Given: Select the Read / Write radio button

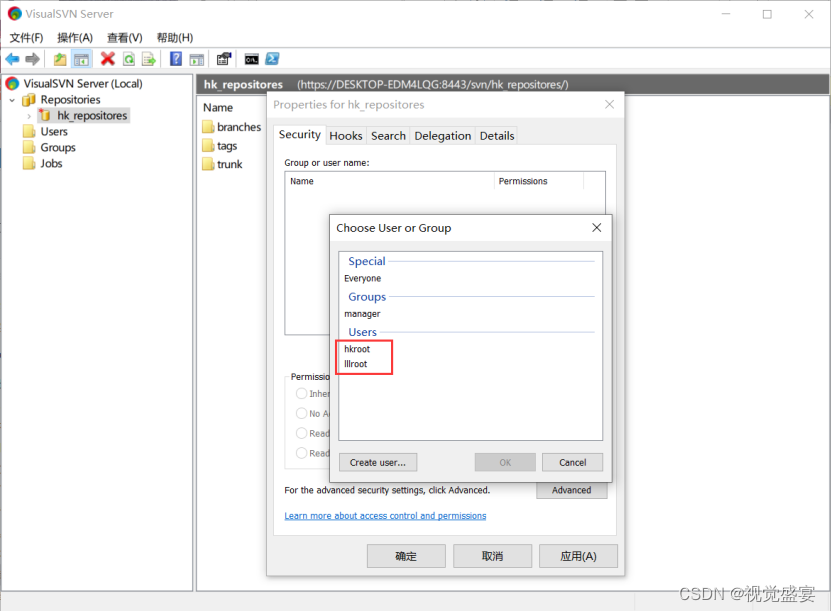Looking at the screenshot, I should click(x=302, y=453).
